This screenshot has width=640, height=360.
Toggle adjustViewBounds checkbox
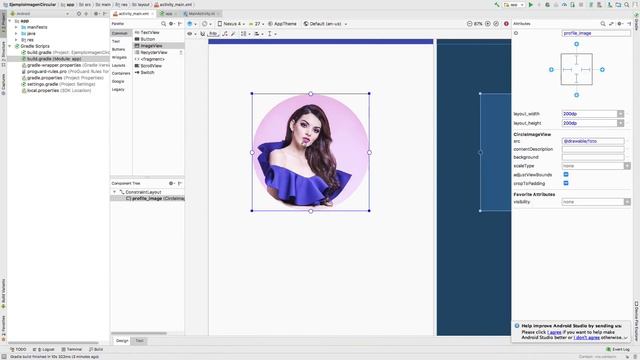coord(566,175)
